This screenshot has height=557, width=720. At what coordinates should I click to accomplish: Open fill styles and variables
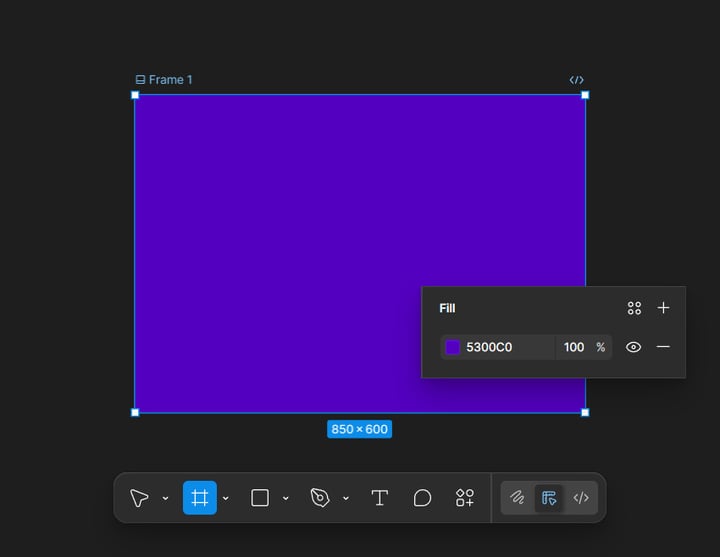pos(634,308)
